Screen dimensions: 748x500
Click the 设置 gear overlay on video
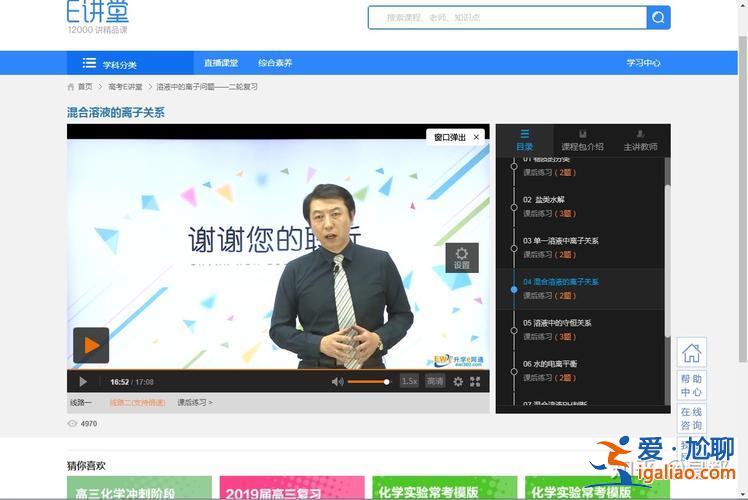click(461, 257)
